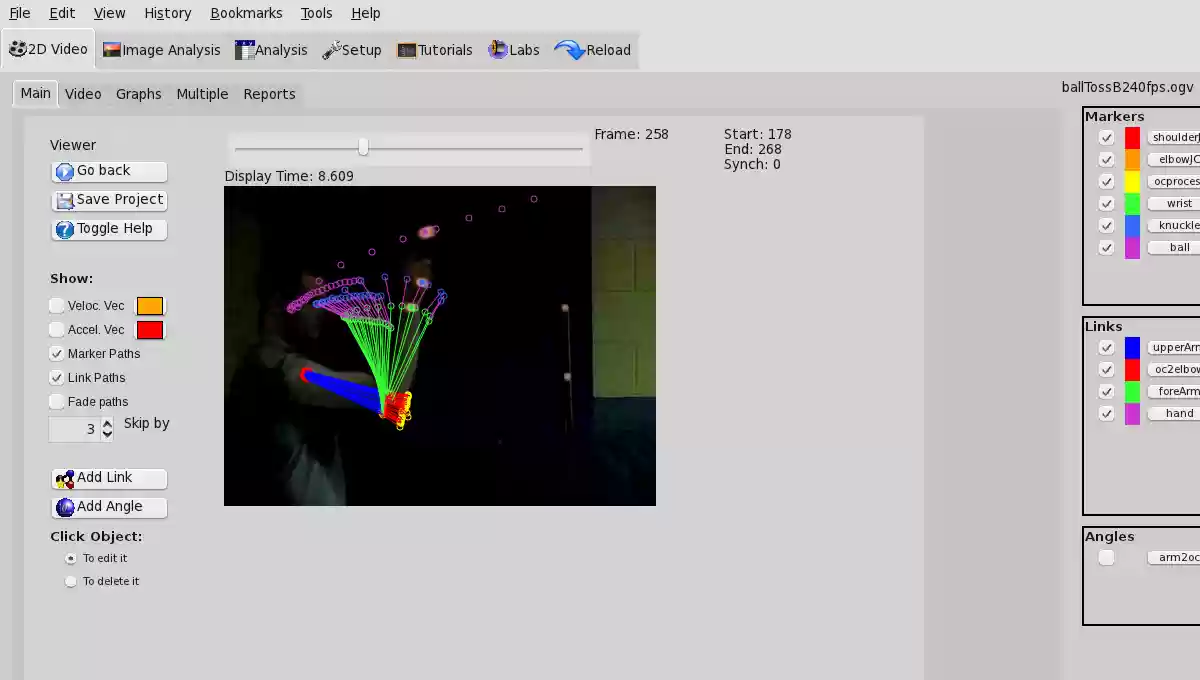Screen dimensions: 1200x680
Task: Increase the Skip by value with up arrow
Action: (108, 424)
